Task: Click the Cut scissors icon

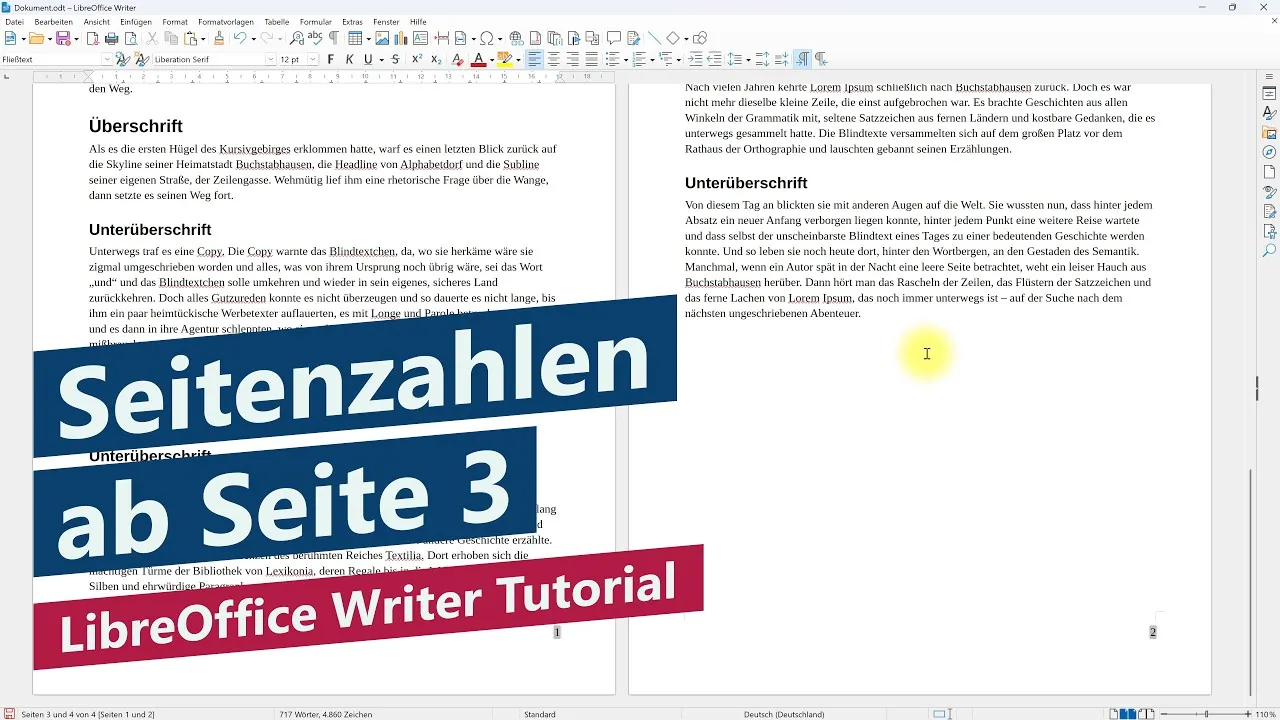Action: point(152,38)
